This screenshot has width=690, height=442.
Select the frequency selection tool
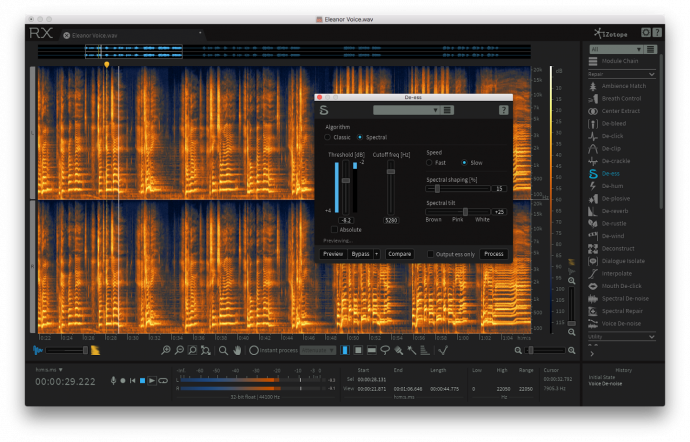371,350
